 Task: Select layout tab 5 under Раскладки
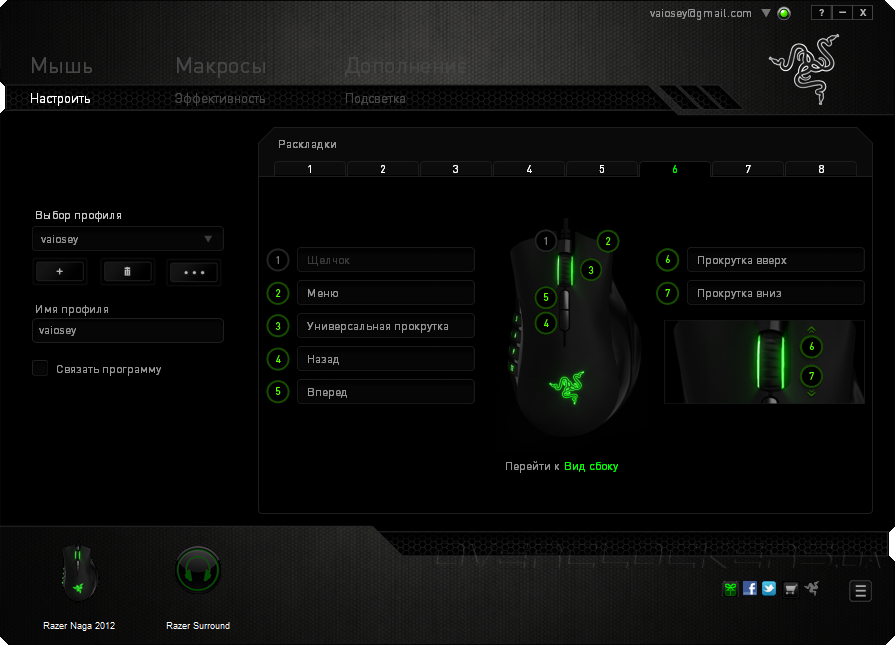point(602,169)
